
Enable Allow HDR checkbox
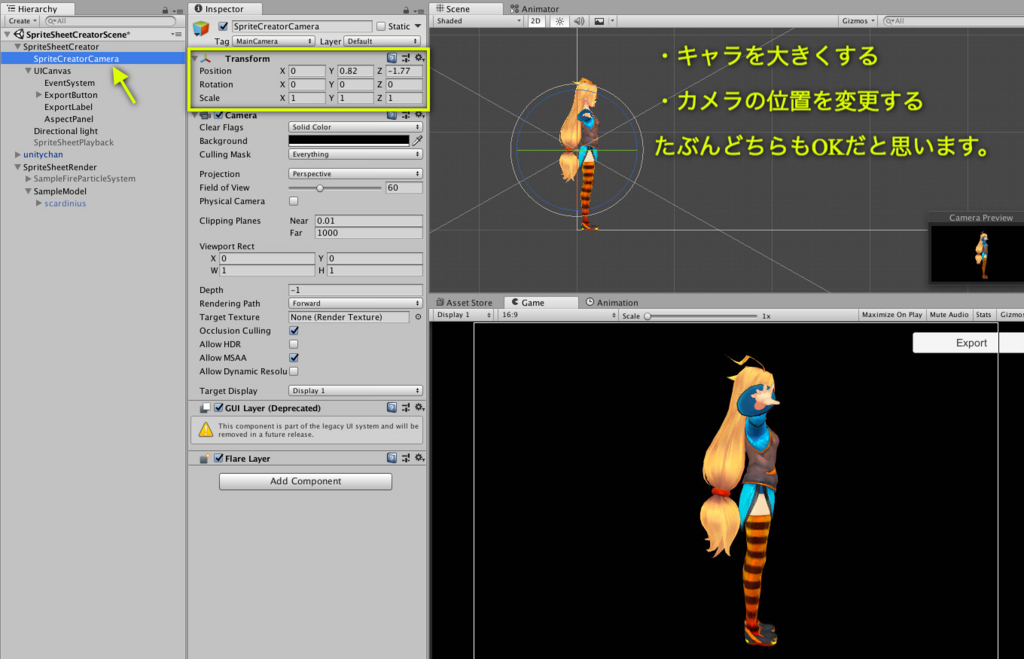click(294, 344)
